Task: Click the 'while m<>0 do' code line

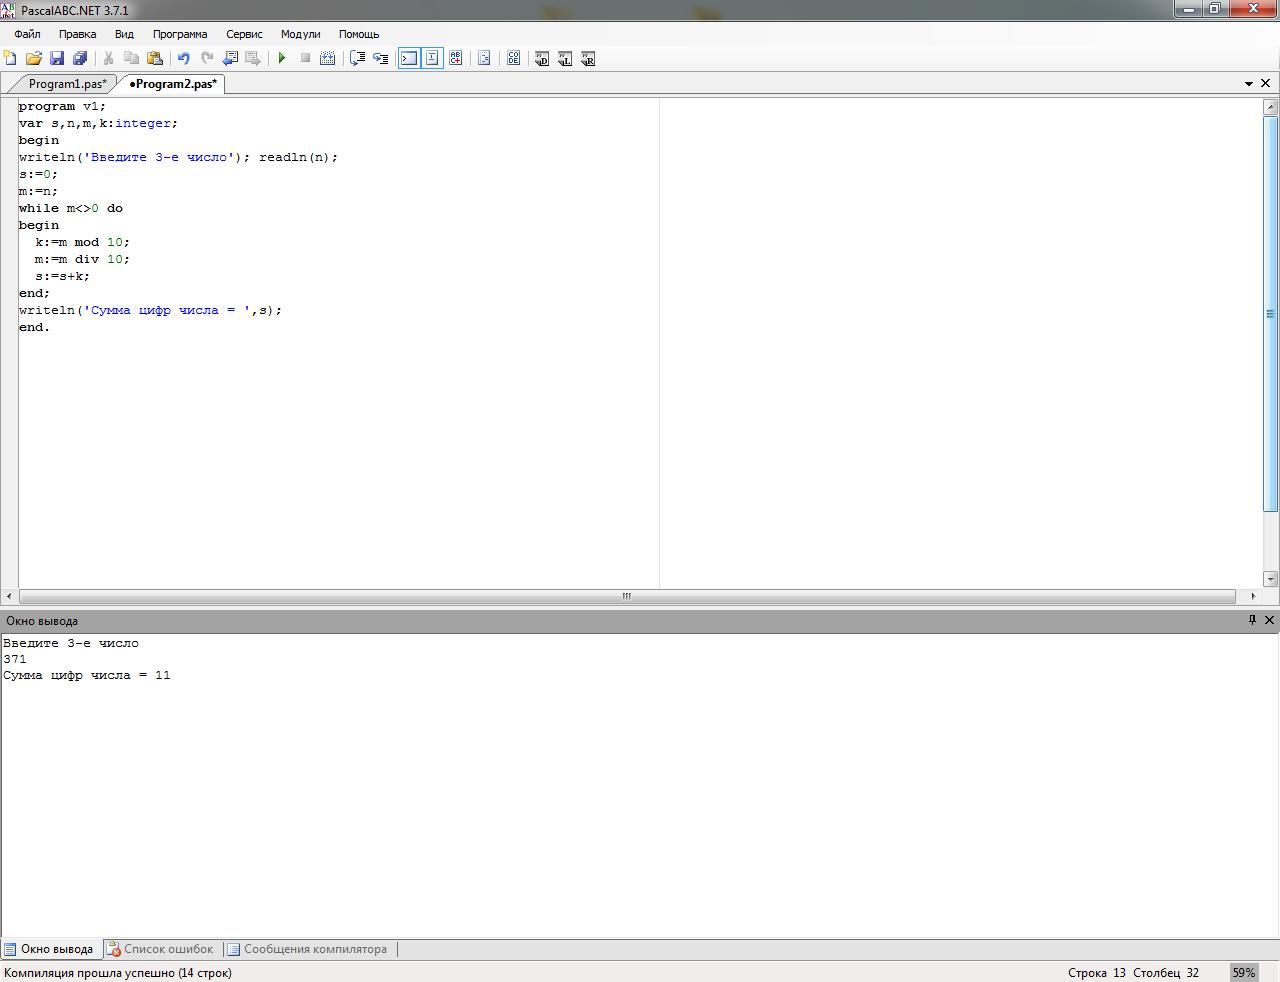Action: coord(71,208)
